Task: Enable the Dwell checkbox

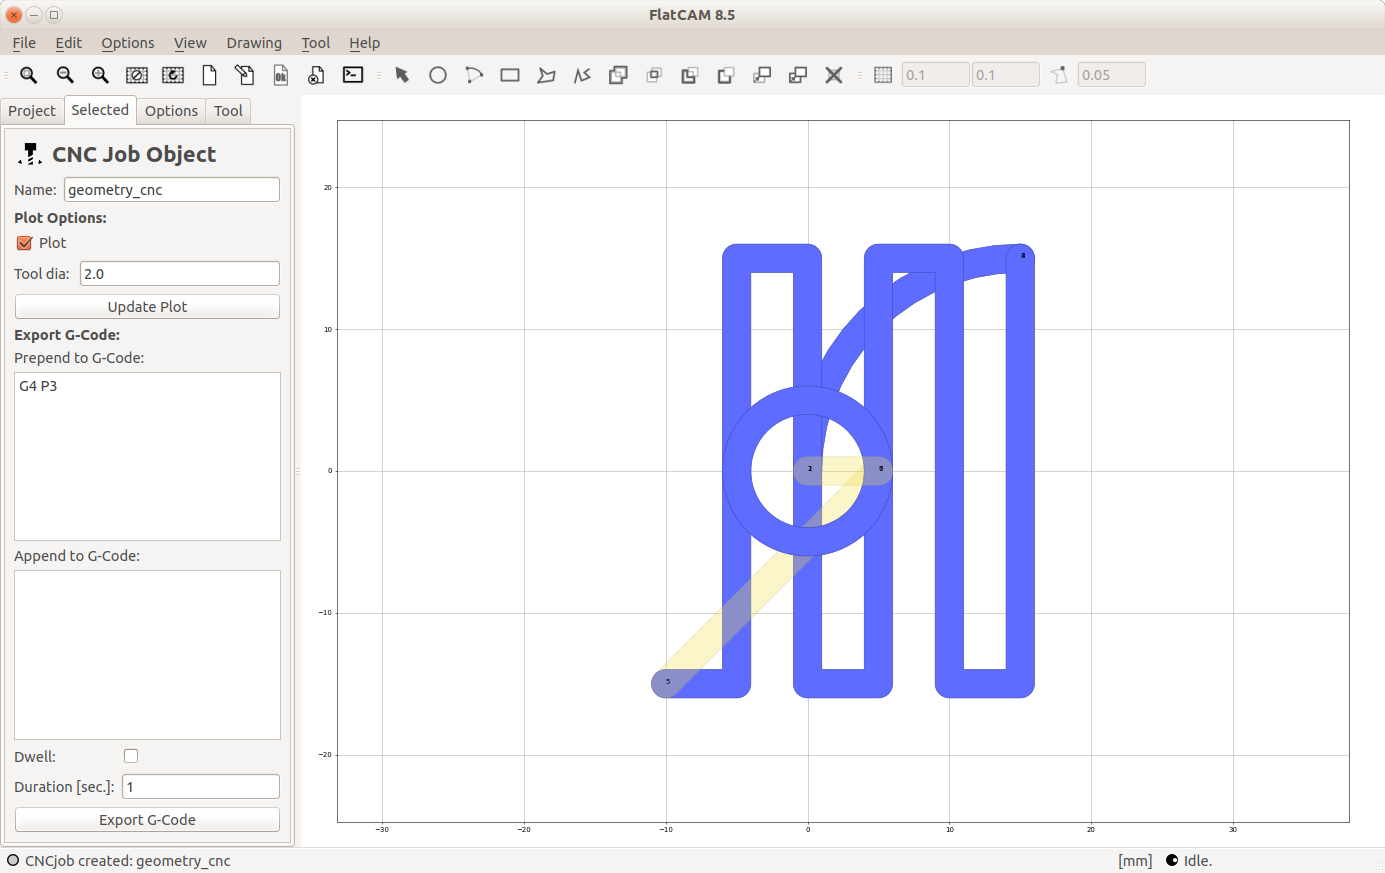Action: (131, 756)
